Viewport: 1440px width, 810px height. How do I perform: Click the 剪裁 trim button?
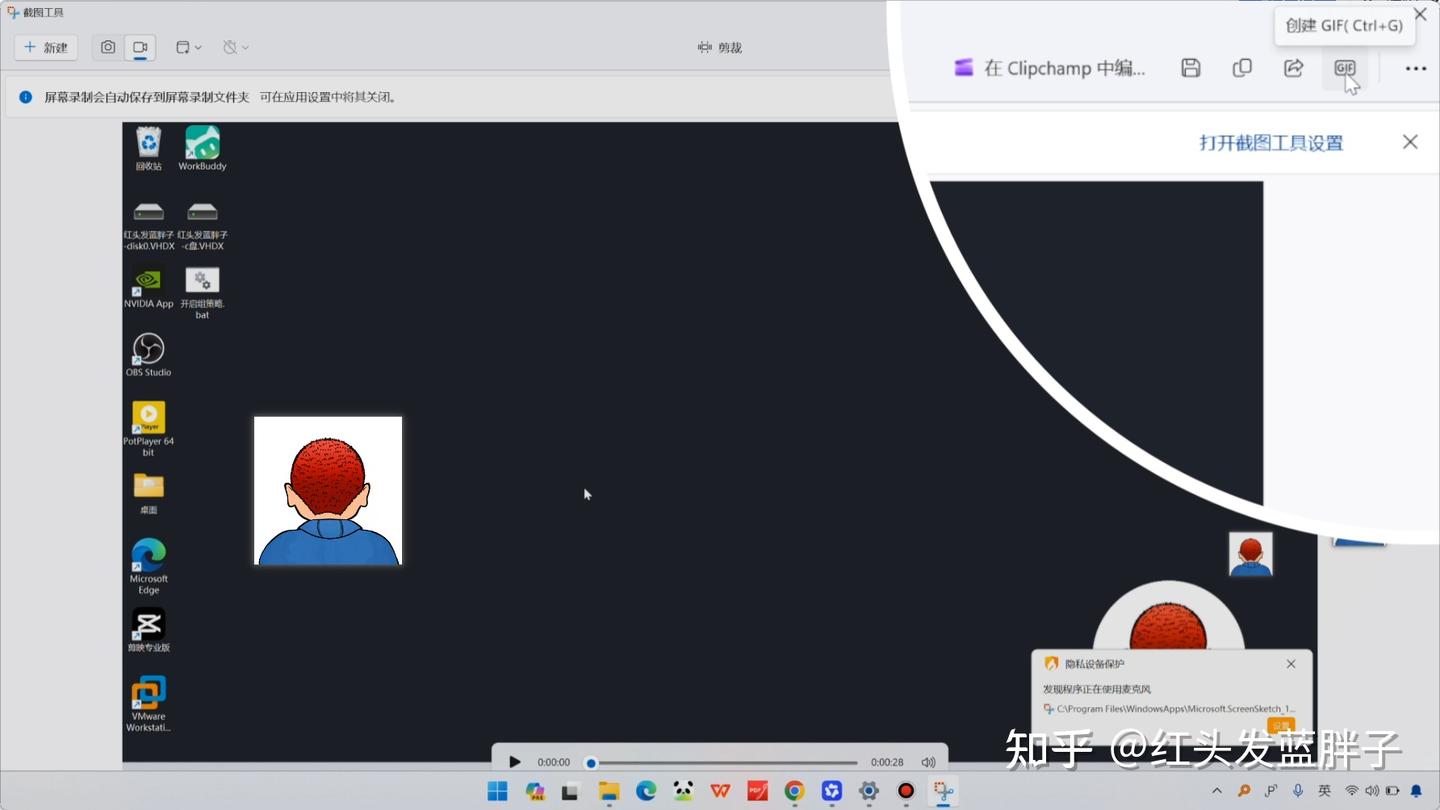[720, 47]
